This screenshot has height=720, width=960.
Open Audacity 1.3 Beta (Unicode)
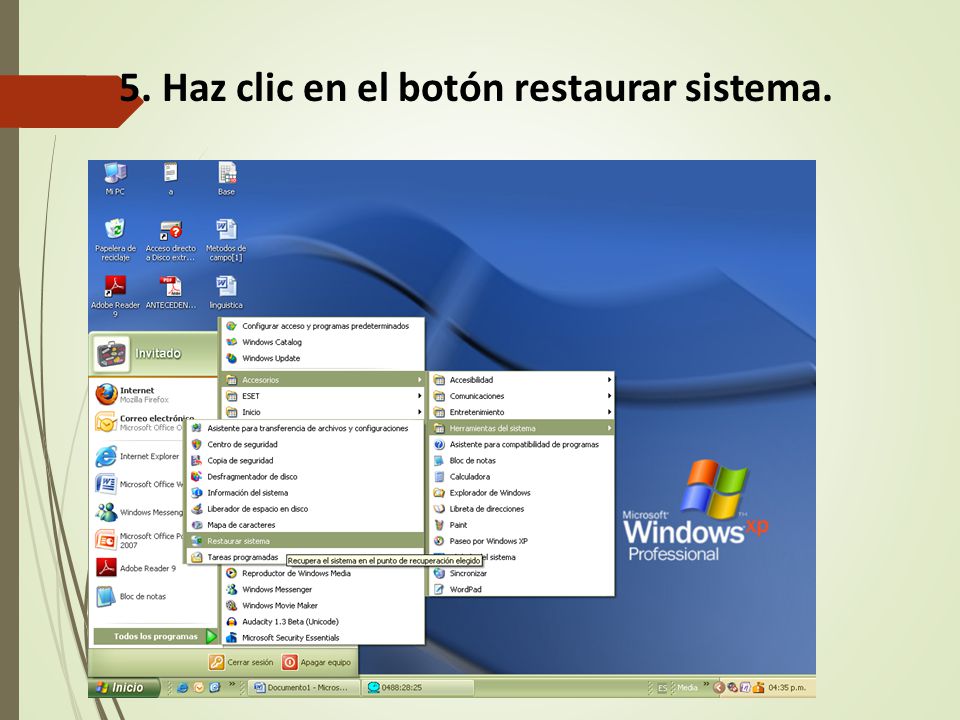point(323,621)
